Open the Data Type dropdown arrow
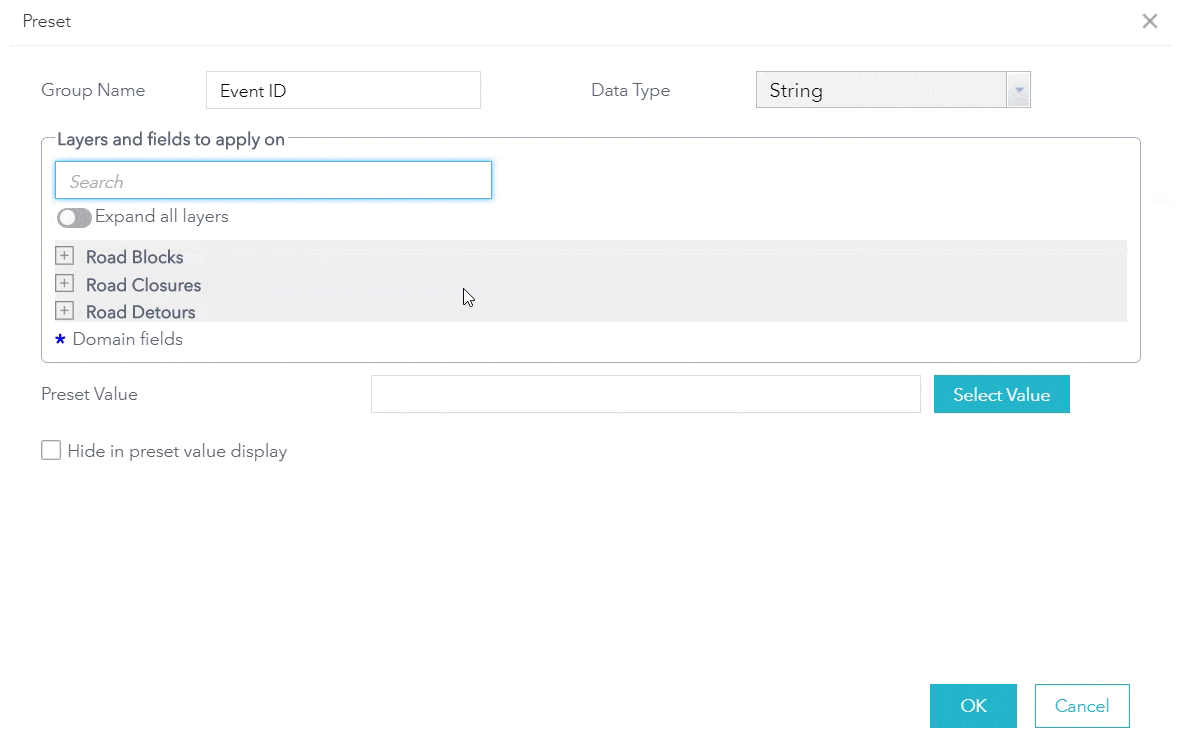Image resolution: width=1182 pixels, height=742 pixels. (1019, 90)
